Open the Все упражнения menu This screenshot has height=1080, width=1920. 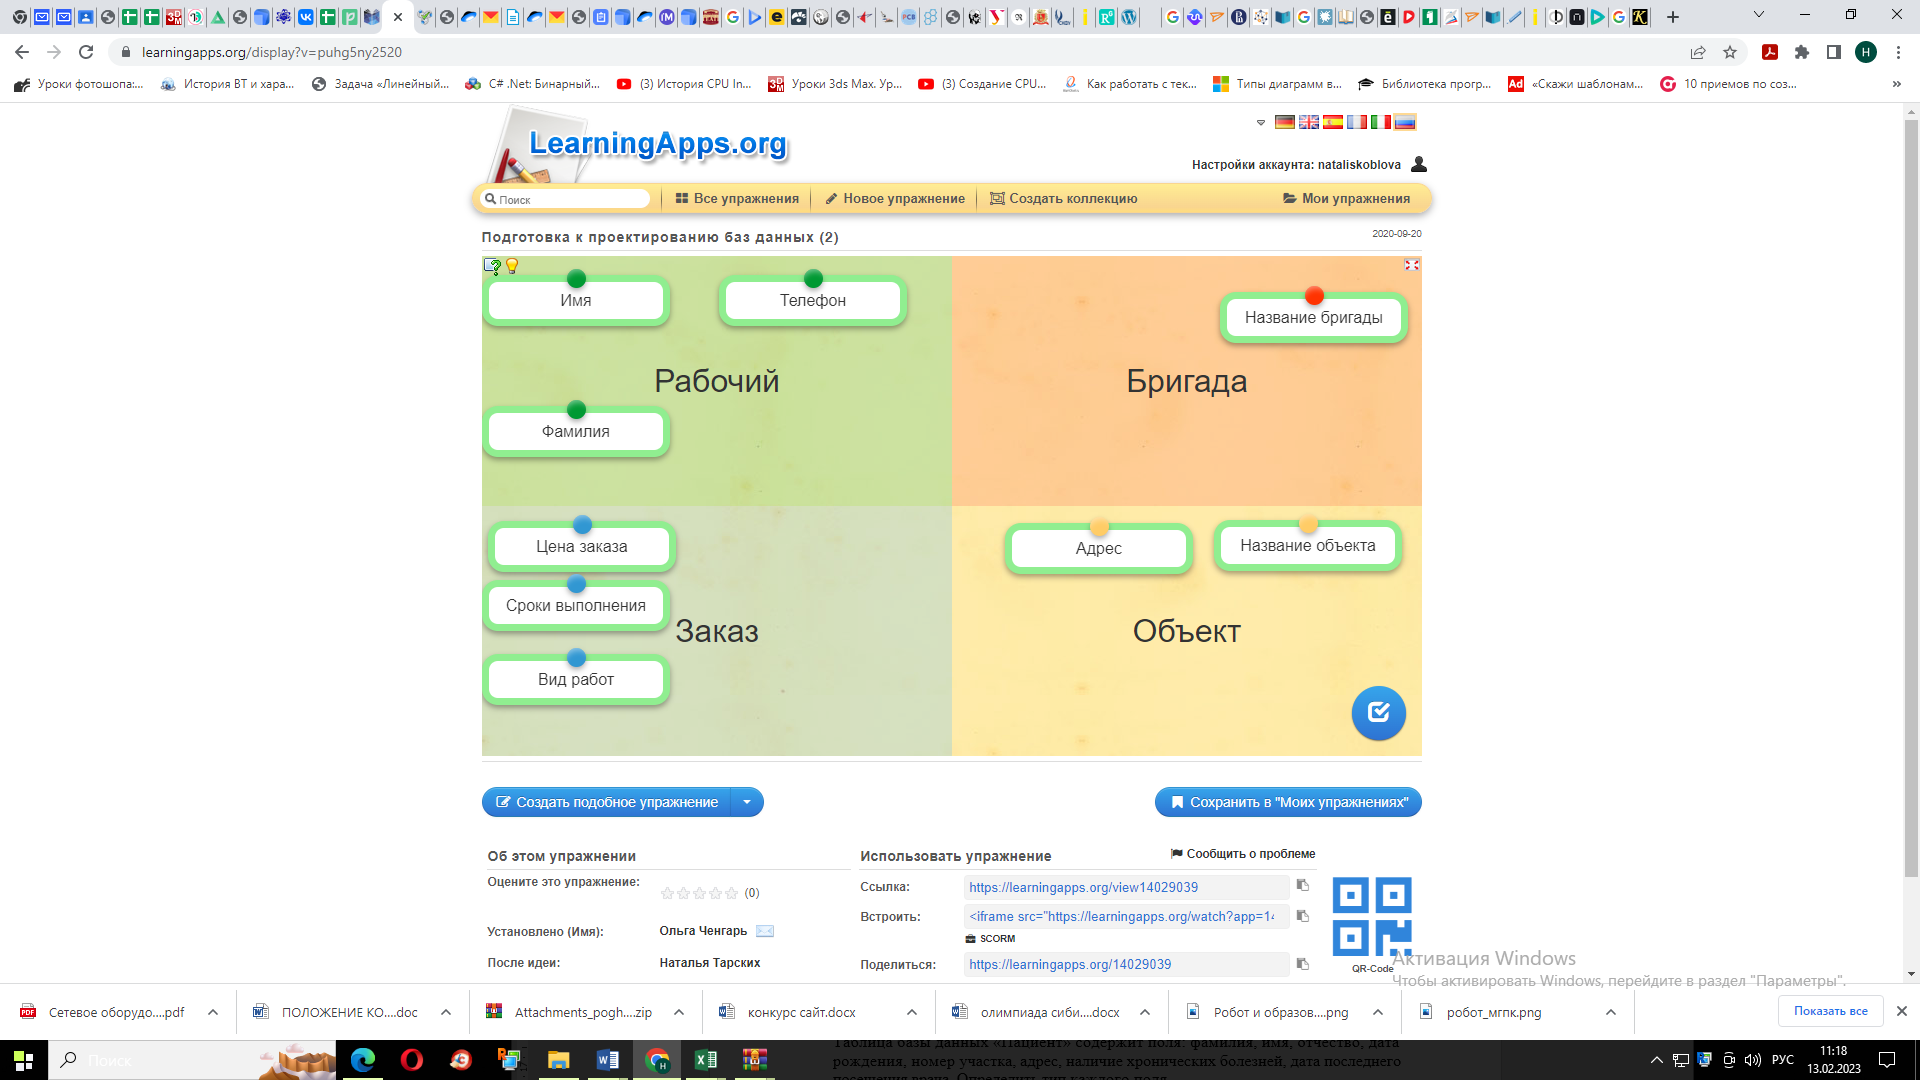(x=737, y=198)
